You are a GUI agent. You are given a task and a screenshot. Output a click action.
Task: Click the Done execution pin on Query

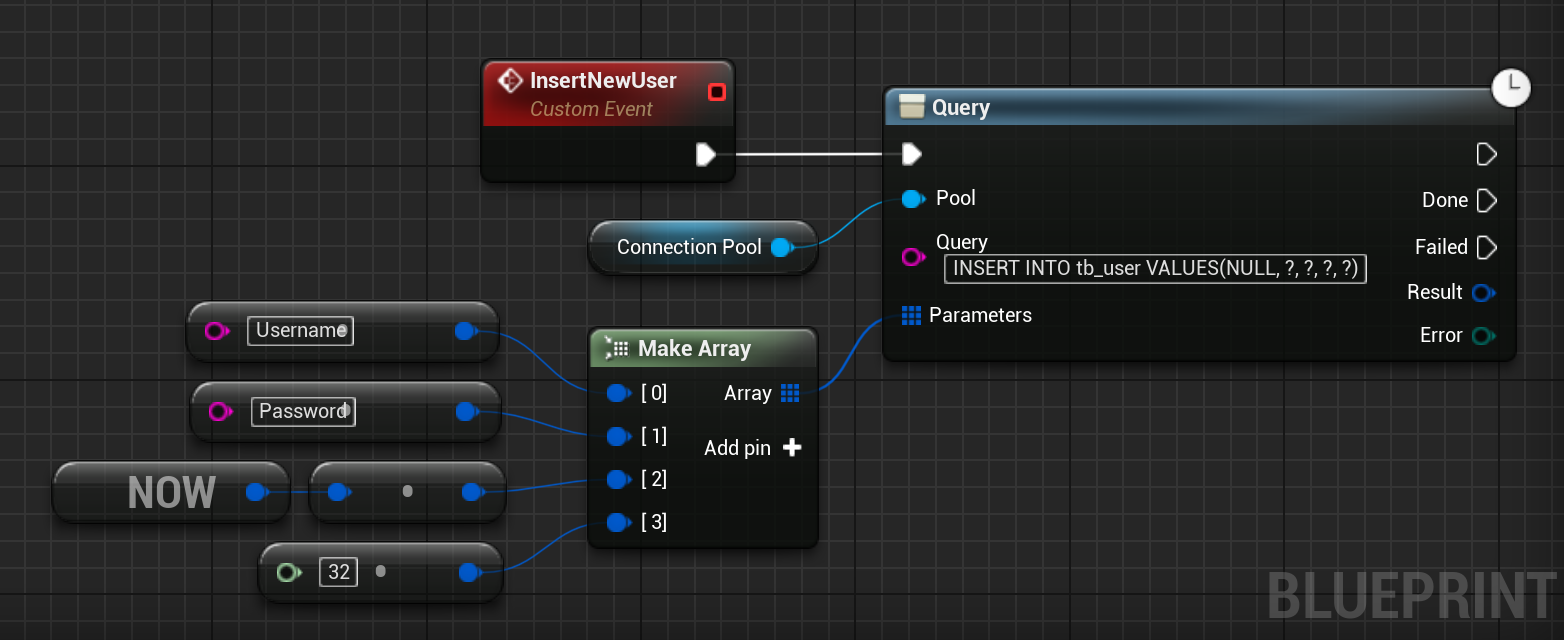click(x=1487, y=200)
